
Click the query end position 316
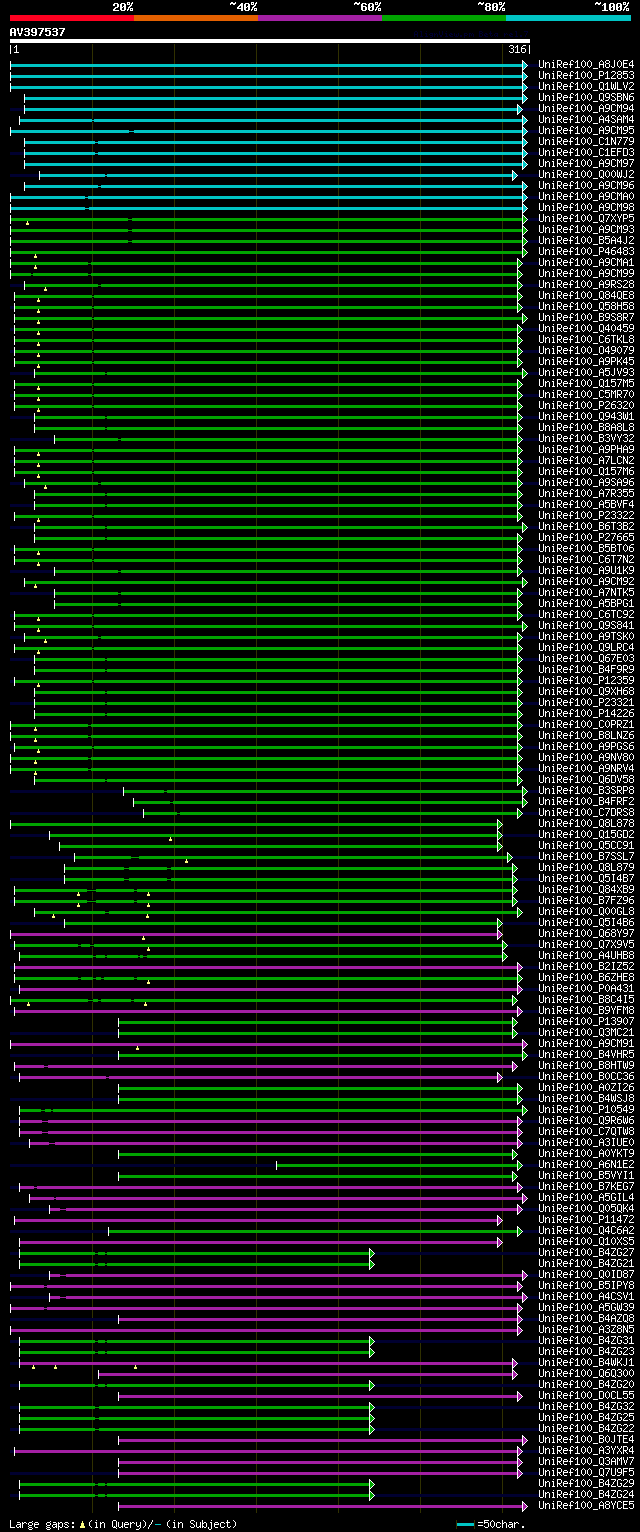[x=517, y=49]
